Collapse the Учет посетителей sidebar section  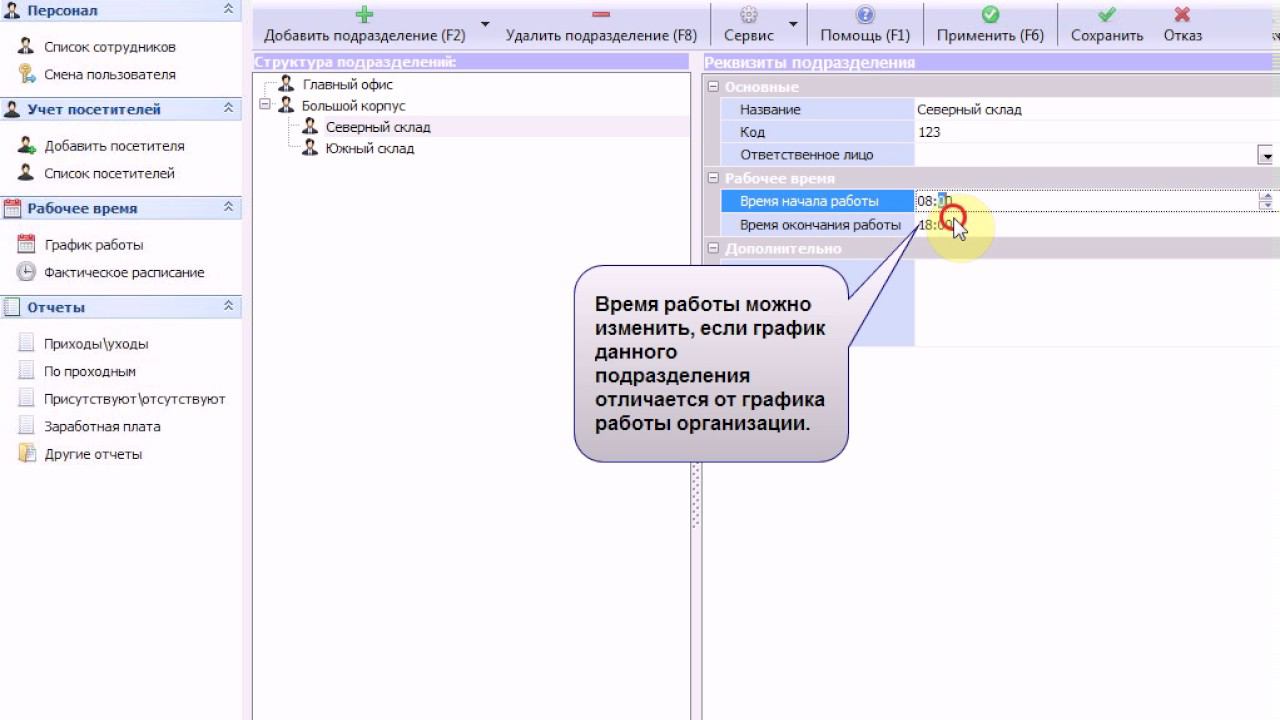pyautogui.click(x=228, y=109)
